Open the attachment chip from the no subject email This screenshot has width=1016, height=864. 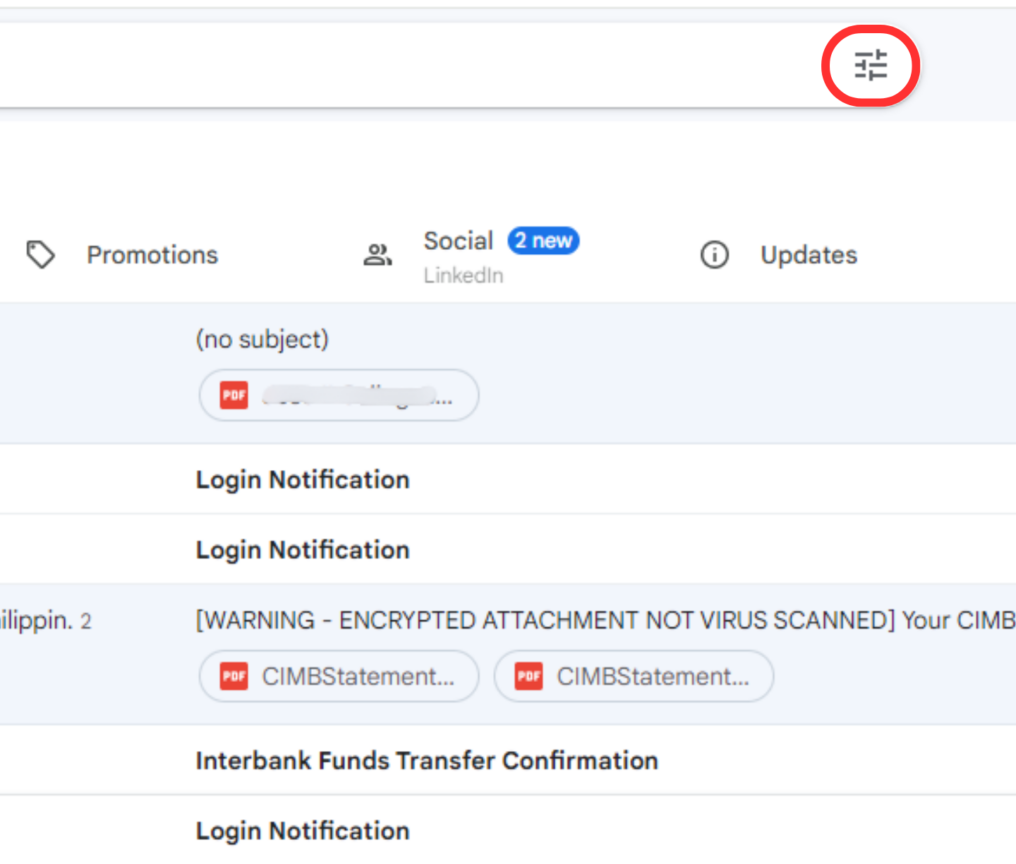tap(338, 394)
